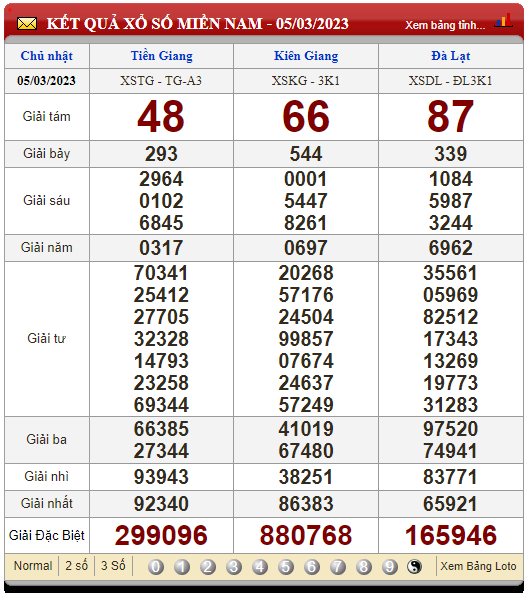Select Giải tư number 31283

point(451,405)
